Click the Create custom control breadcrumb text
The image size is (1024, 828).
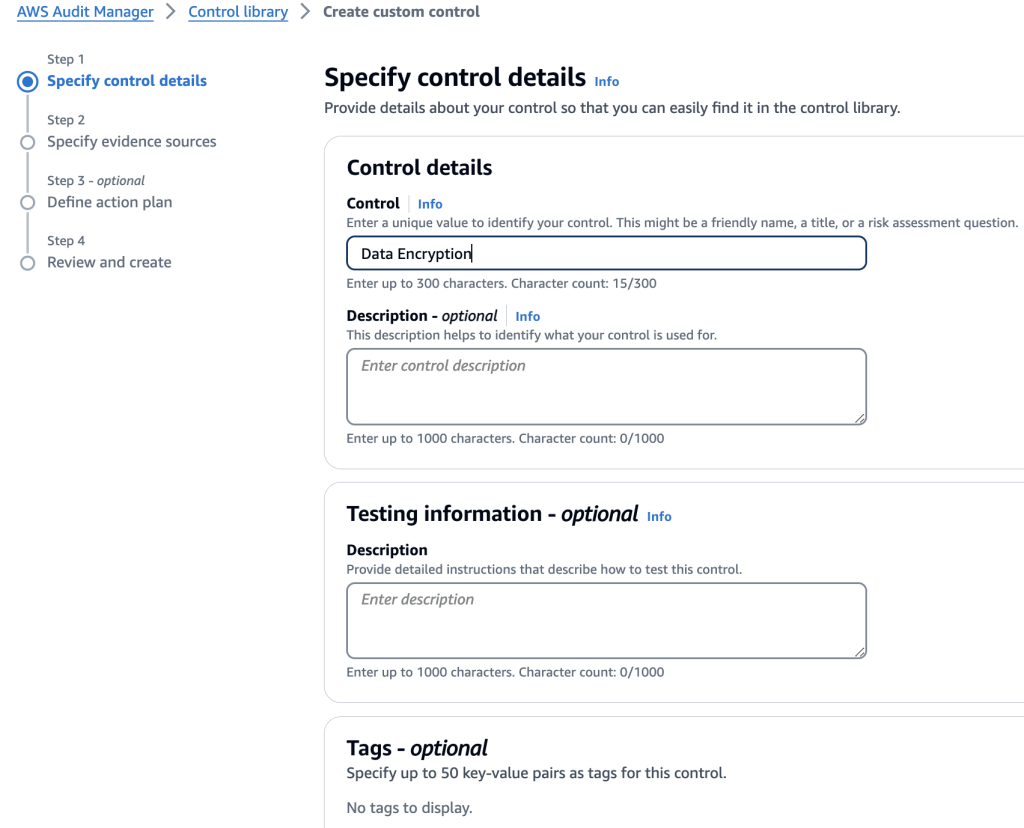tap(401, 12)
